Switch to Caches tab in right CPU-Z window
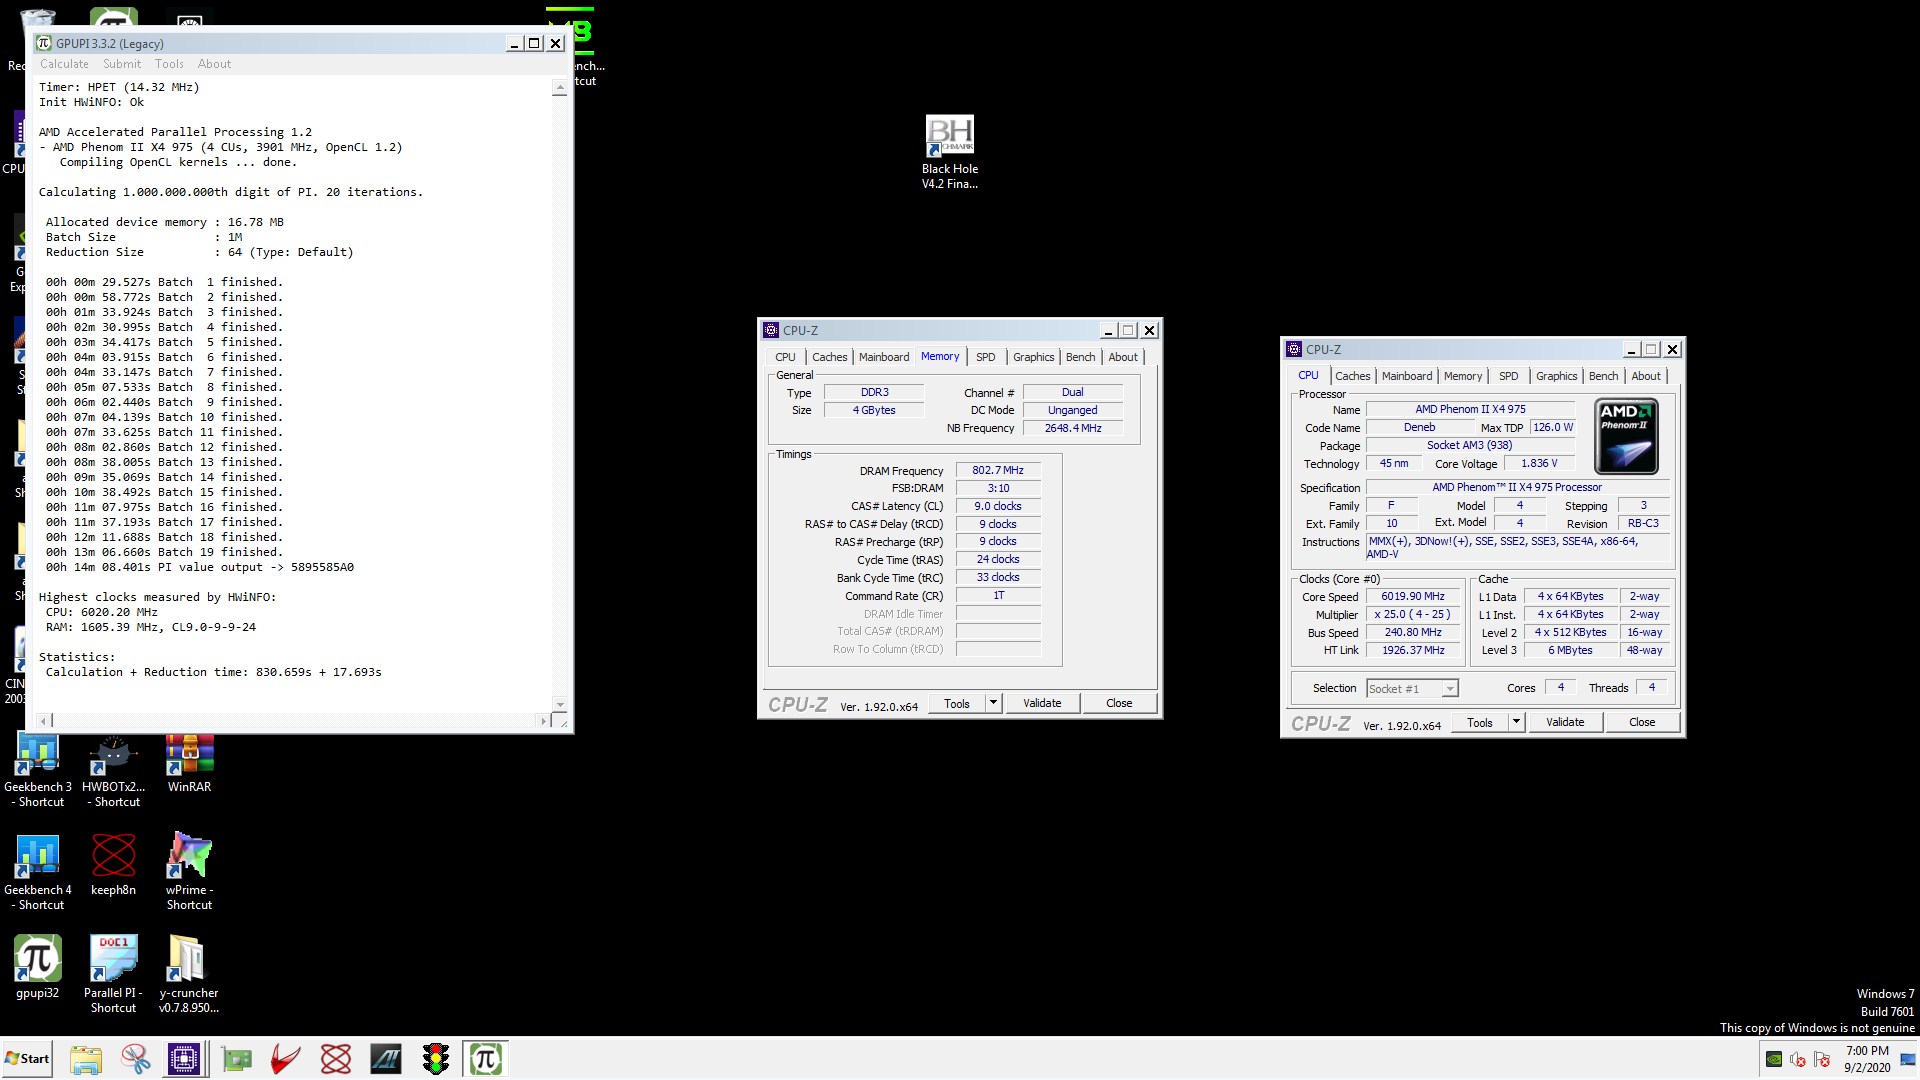 pos(1352,376)
